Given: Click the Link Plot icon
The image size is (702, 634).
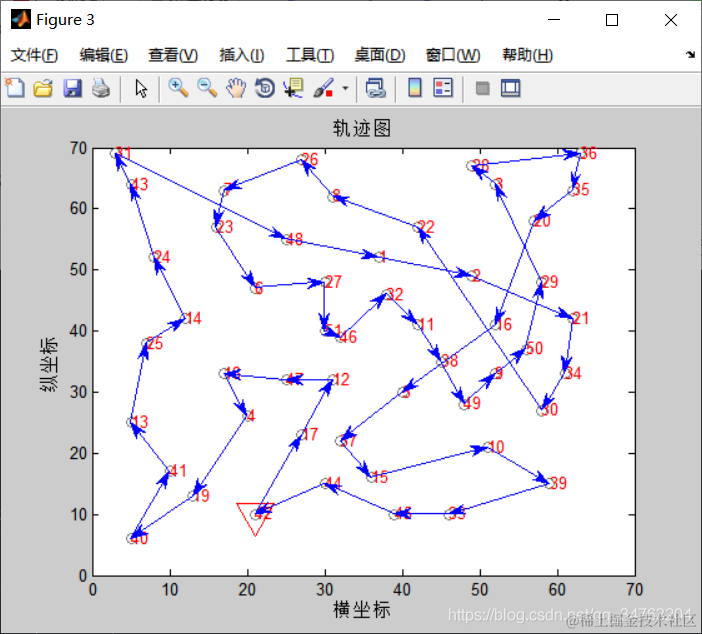Looking at the screenshot, I should click(x=375, y=88).
